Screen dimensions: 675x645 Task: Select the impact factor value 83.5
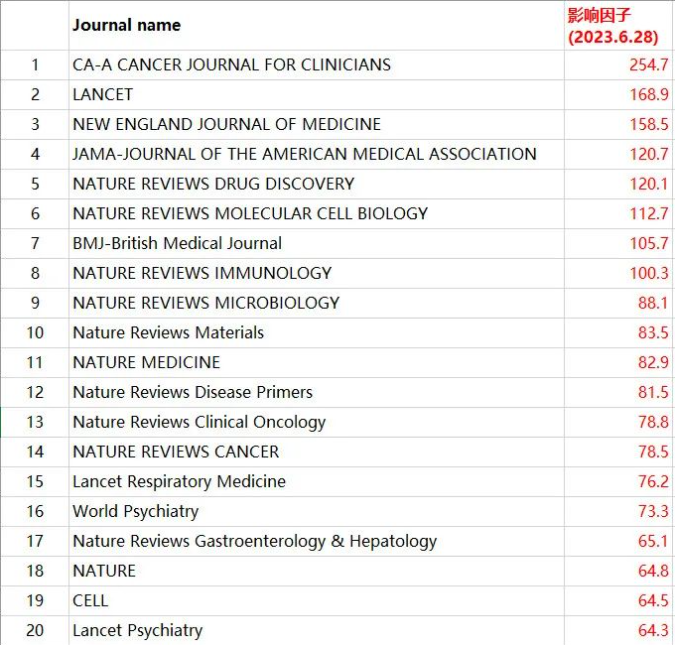(653, 333)
